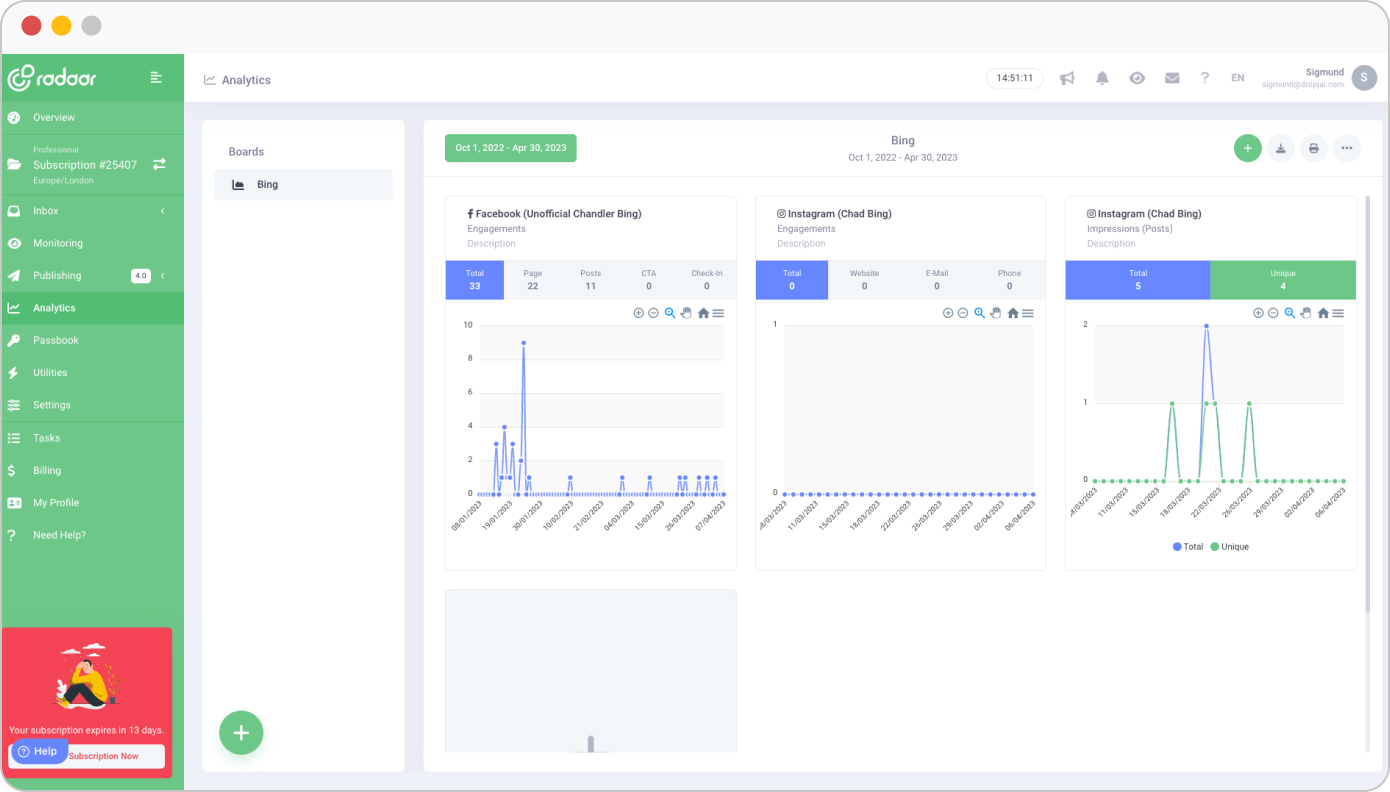Open the announcements megaphone icon
Image resolution: width=1390 pixels, height=792 pixels.
pyautogui.click(x=1068, y=78)
